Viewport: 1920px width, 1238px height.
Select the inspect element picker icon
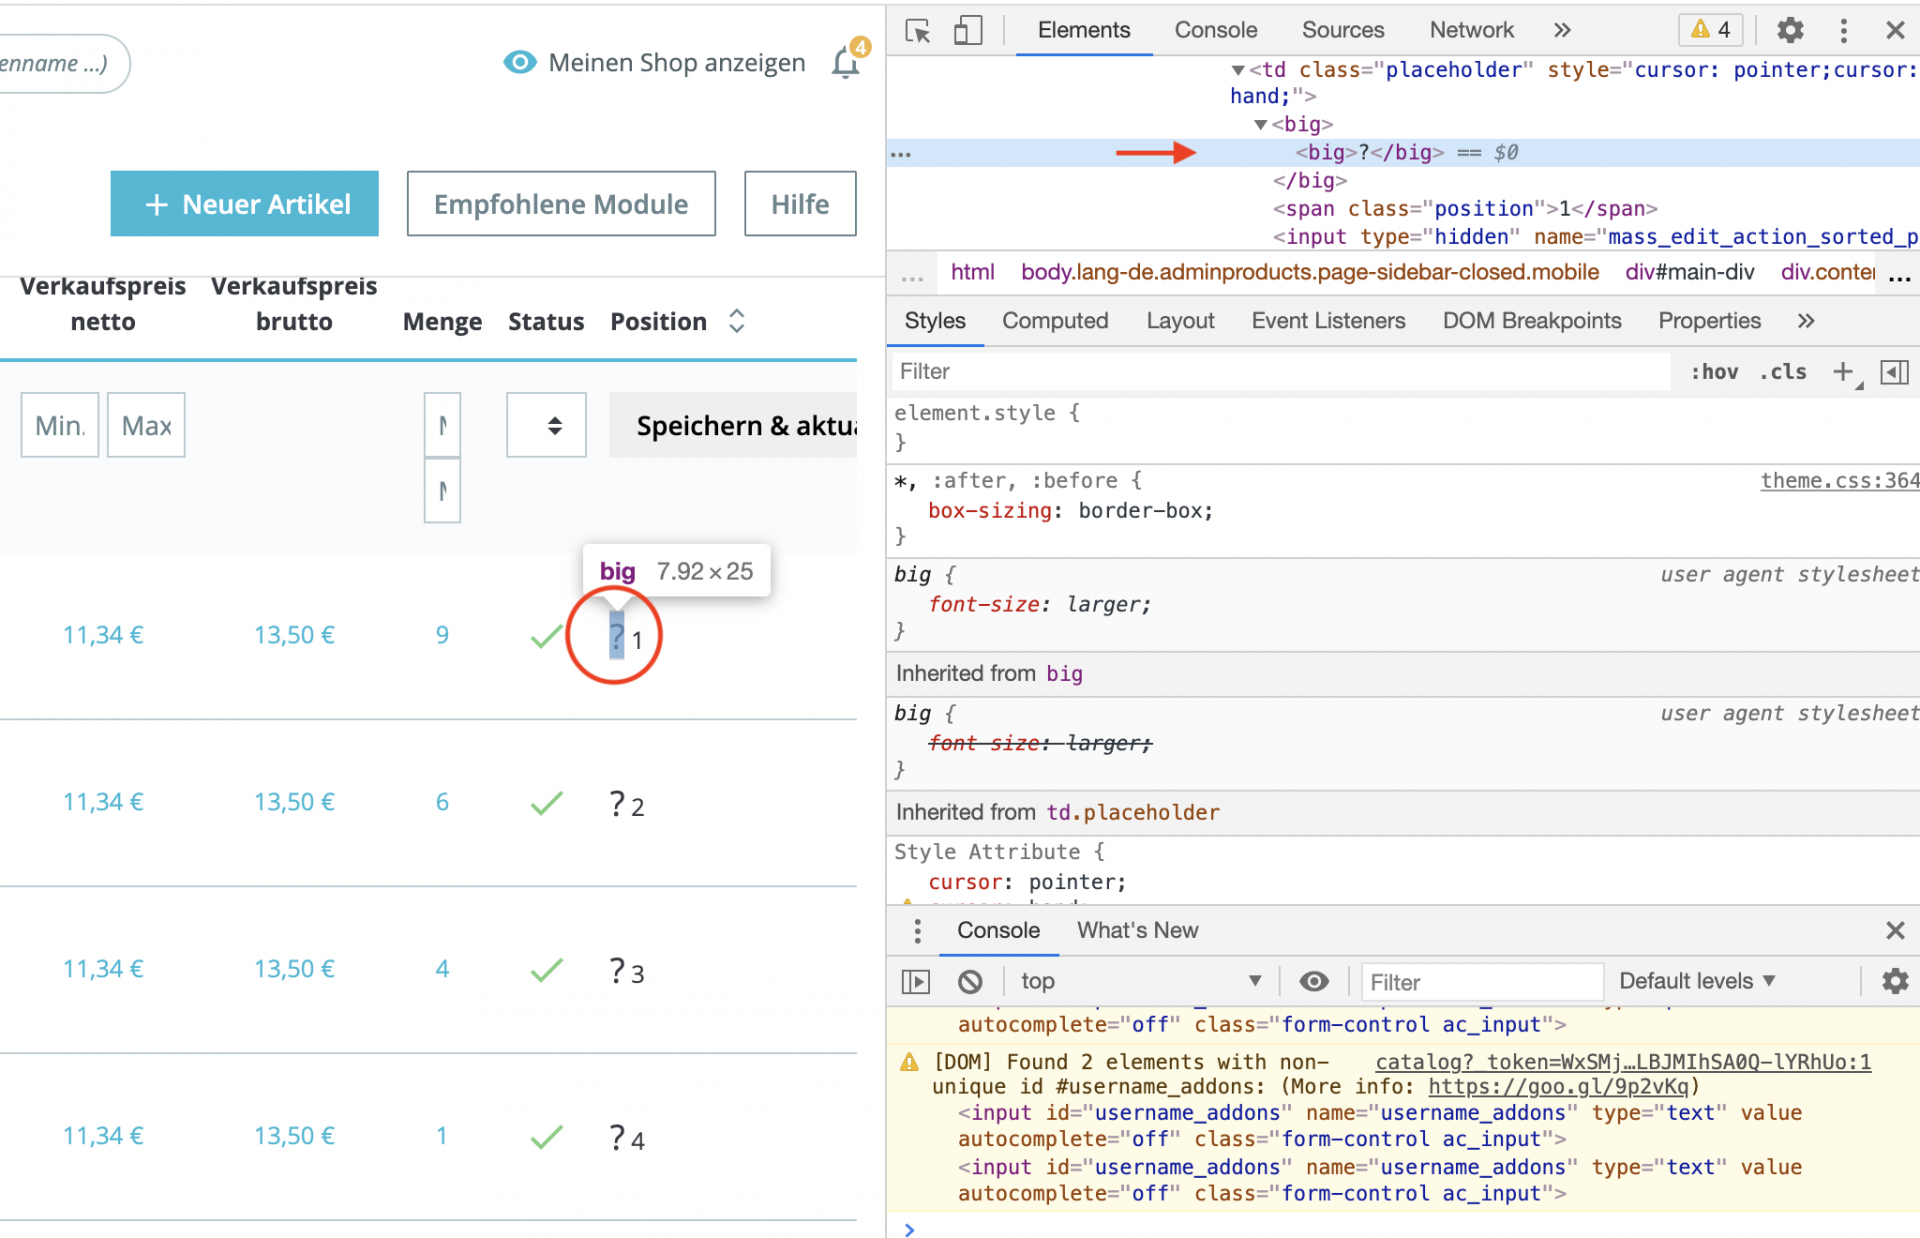pos(917,31)
